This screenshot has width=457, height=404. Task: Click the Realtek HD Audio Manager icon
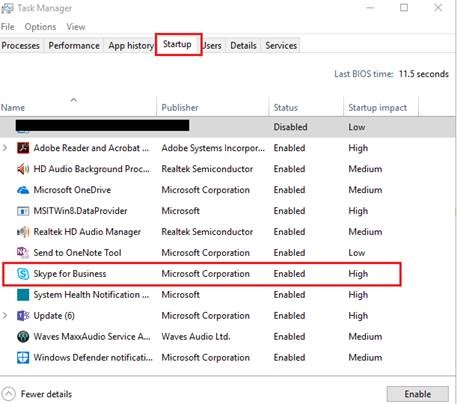23,232
